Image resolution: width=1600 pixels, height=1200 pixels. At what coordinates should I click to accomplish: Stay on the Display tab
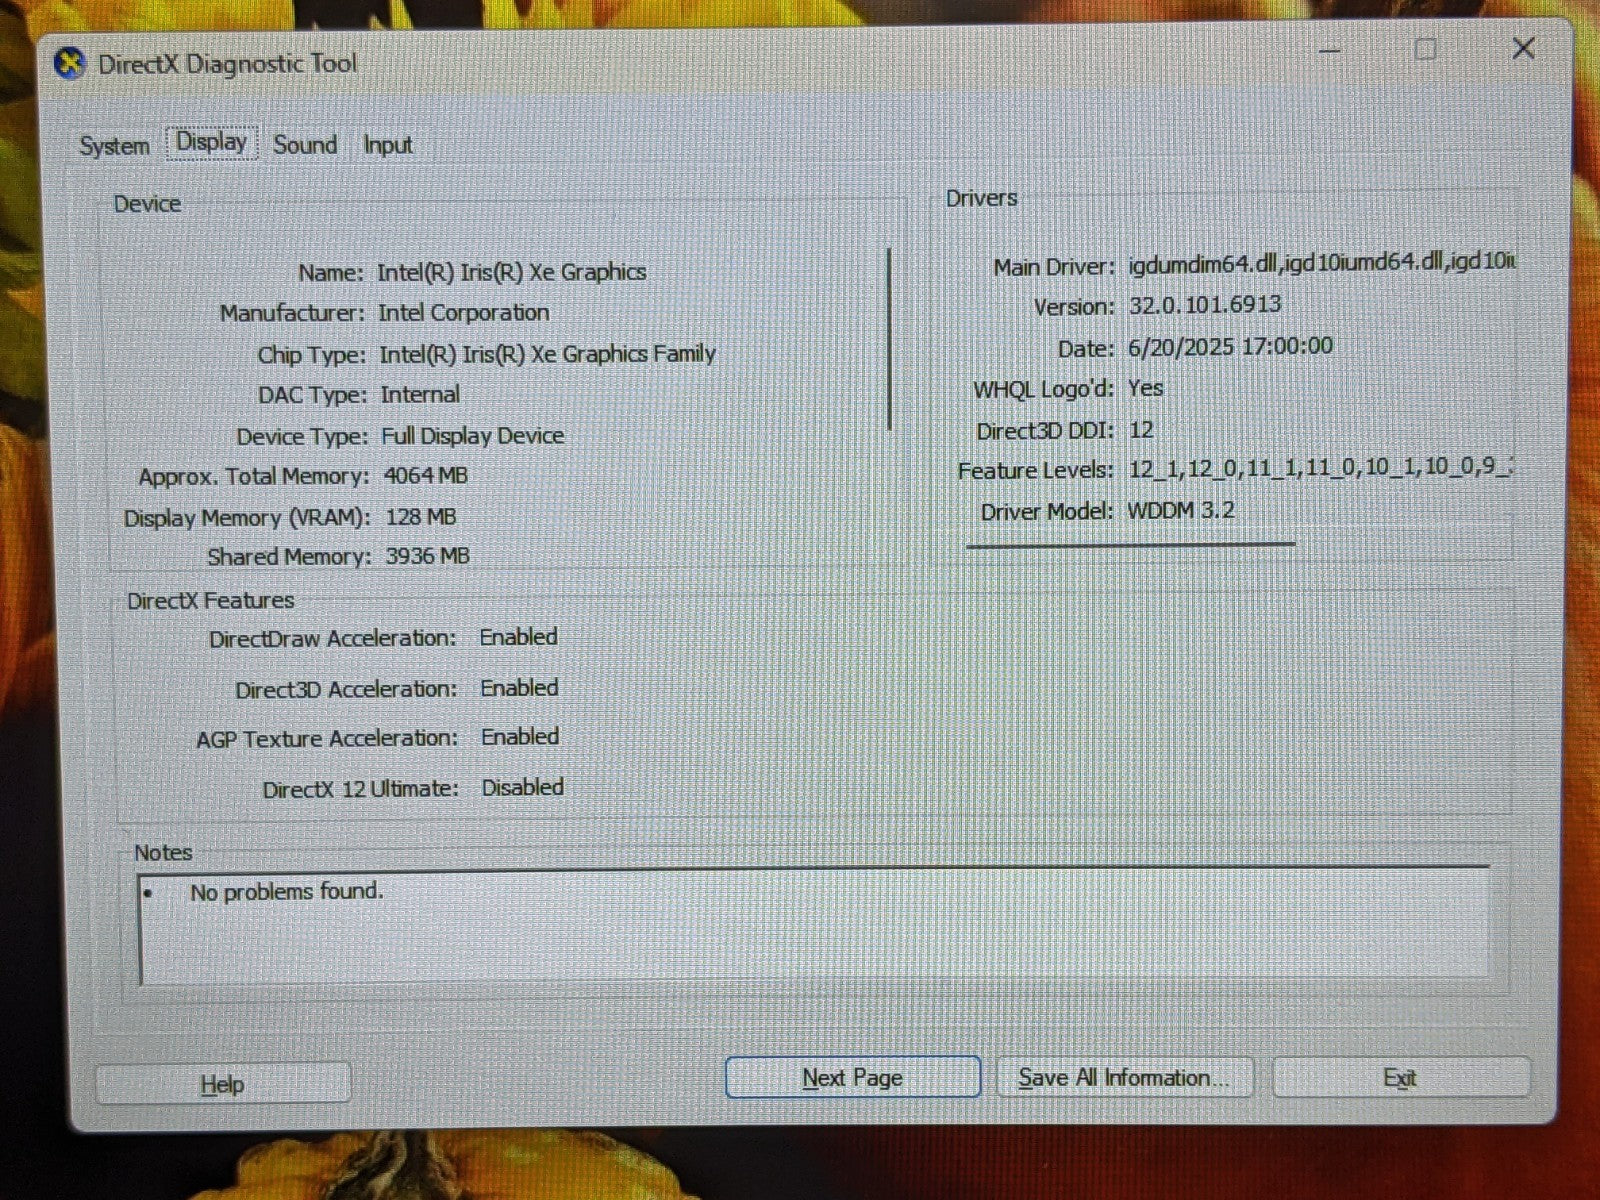[211, 142]
